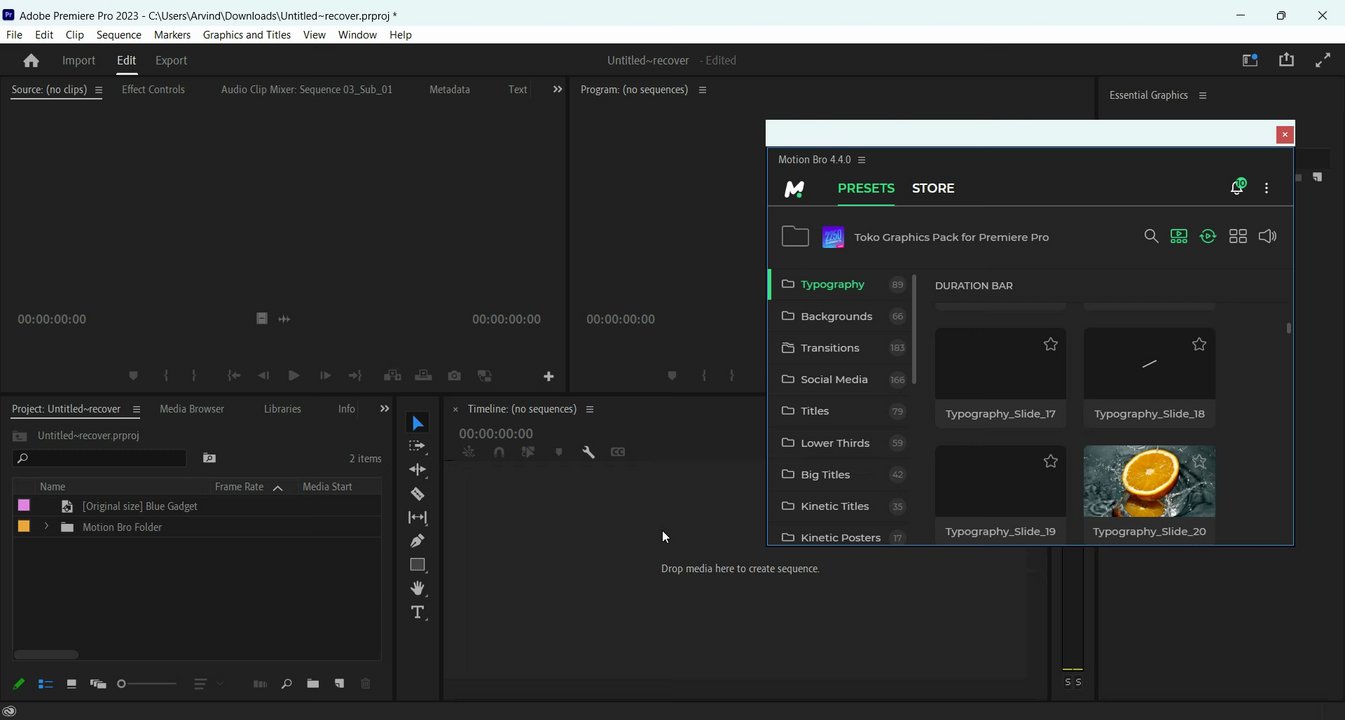Select the Hand tool
The image size is (1345, 720).
coord(418,588)
